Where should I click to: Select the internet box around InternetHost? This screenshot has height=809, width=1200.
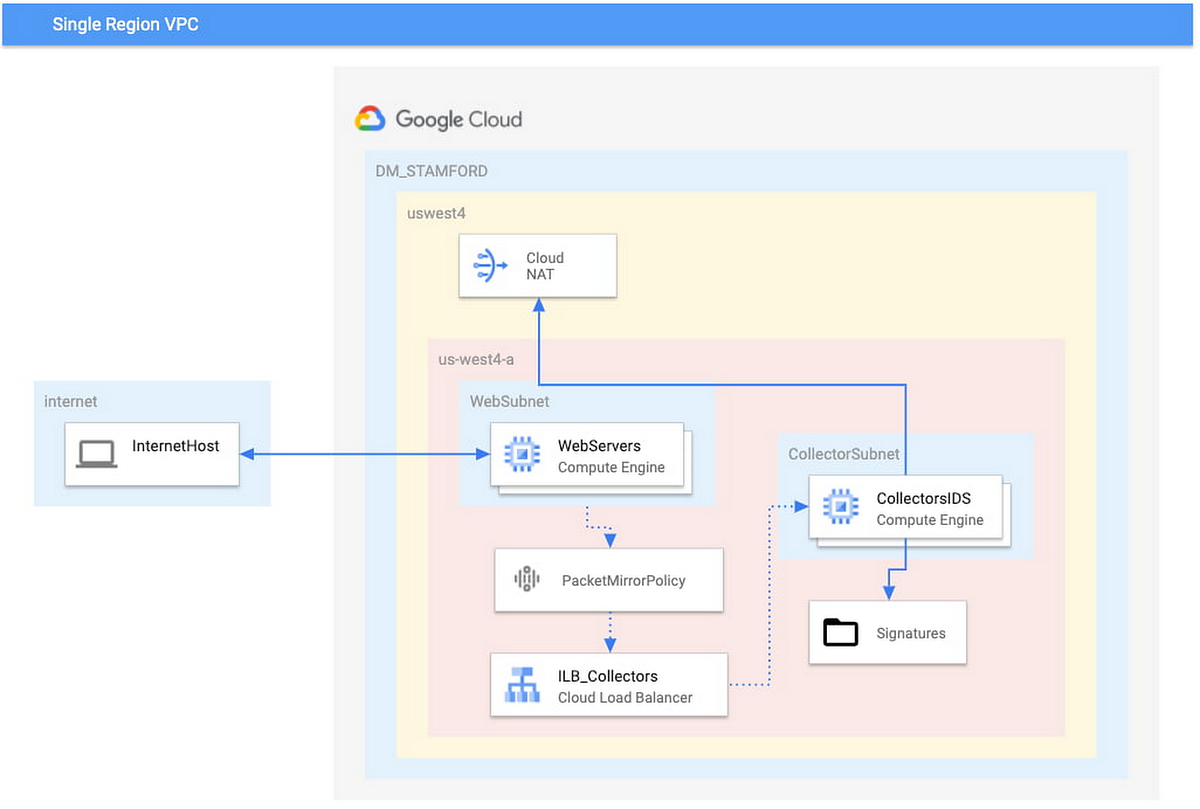[x=70, y=401]
